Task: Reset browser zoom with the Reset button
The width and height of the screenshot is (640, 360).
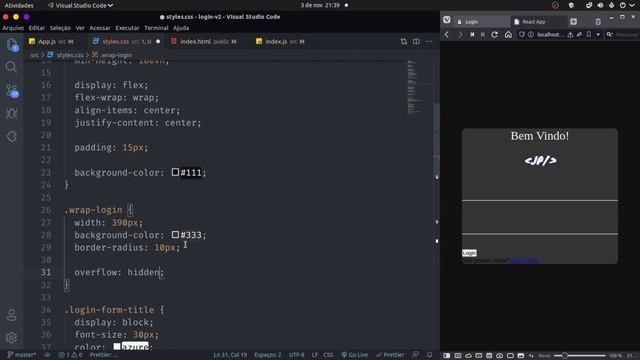Action: pyautogui.click(x=544, y=356)
